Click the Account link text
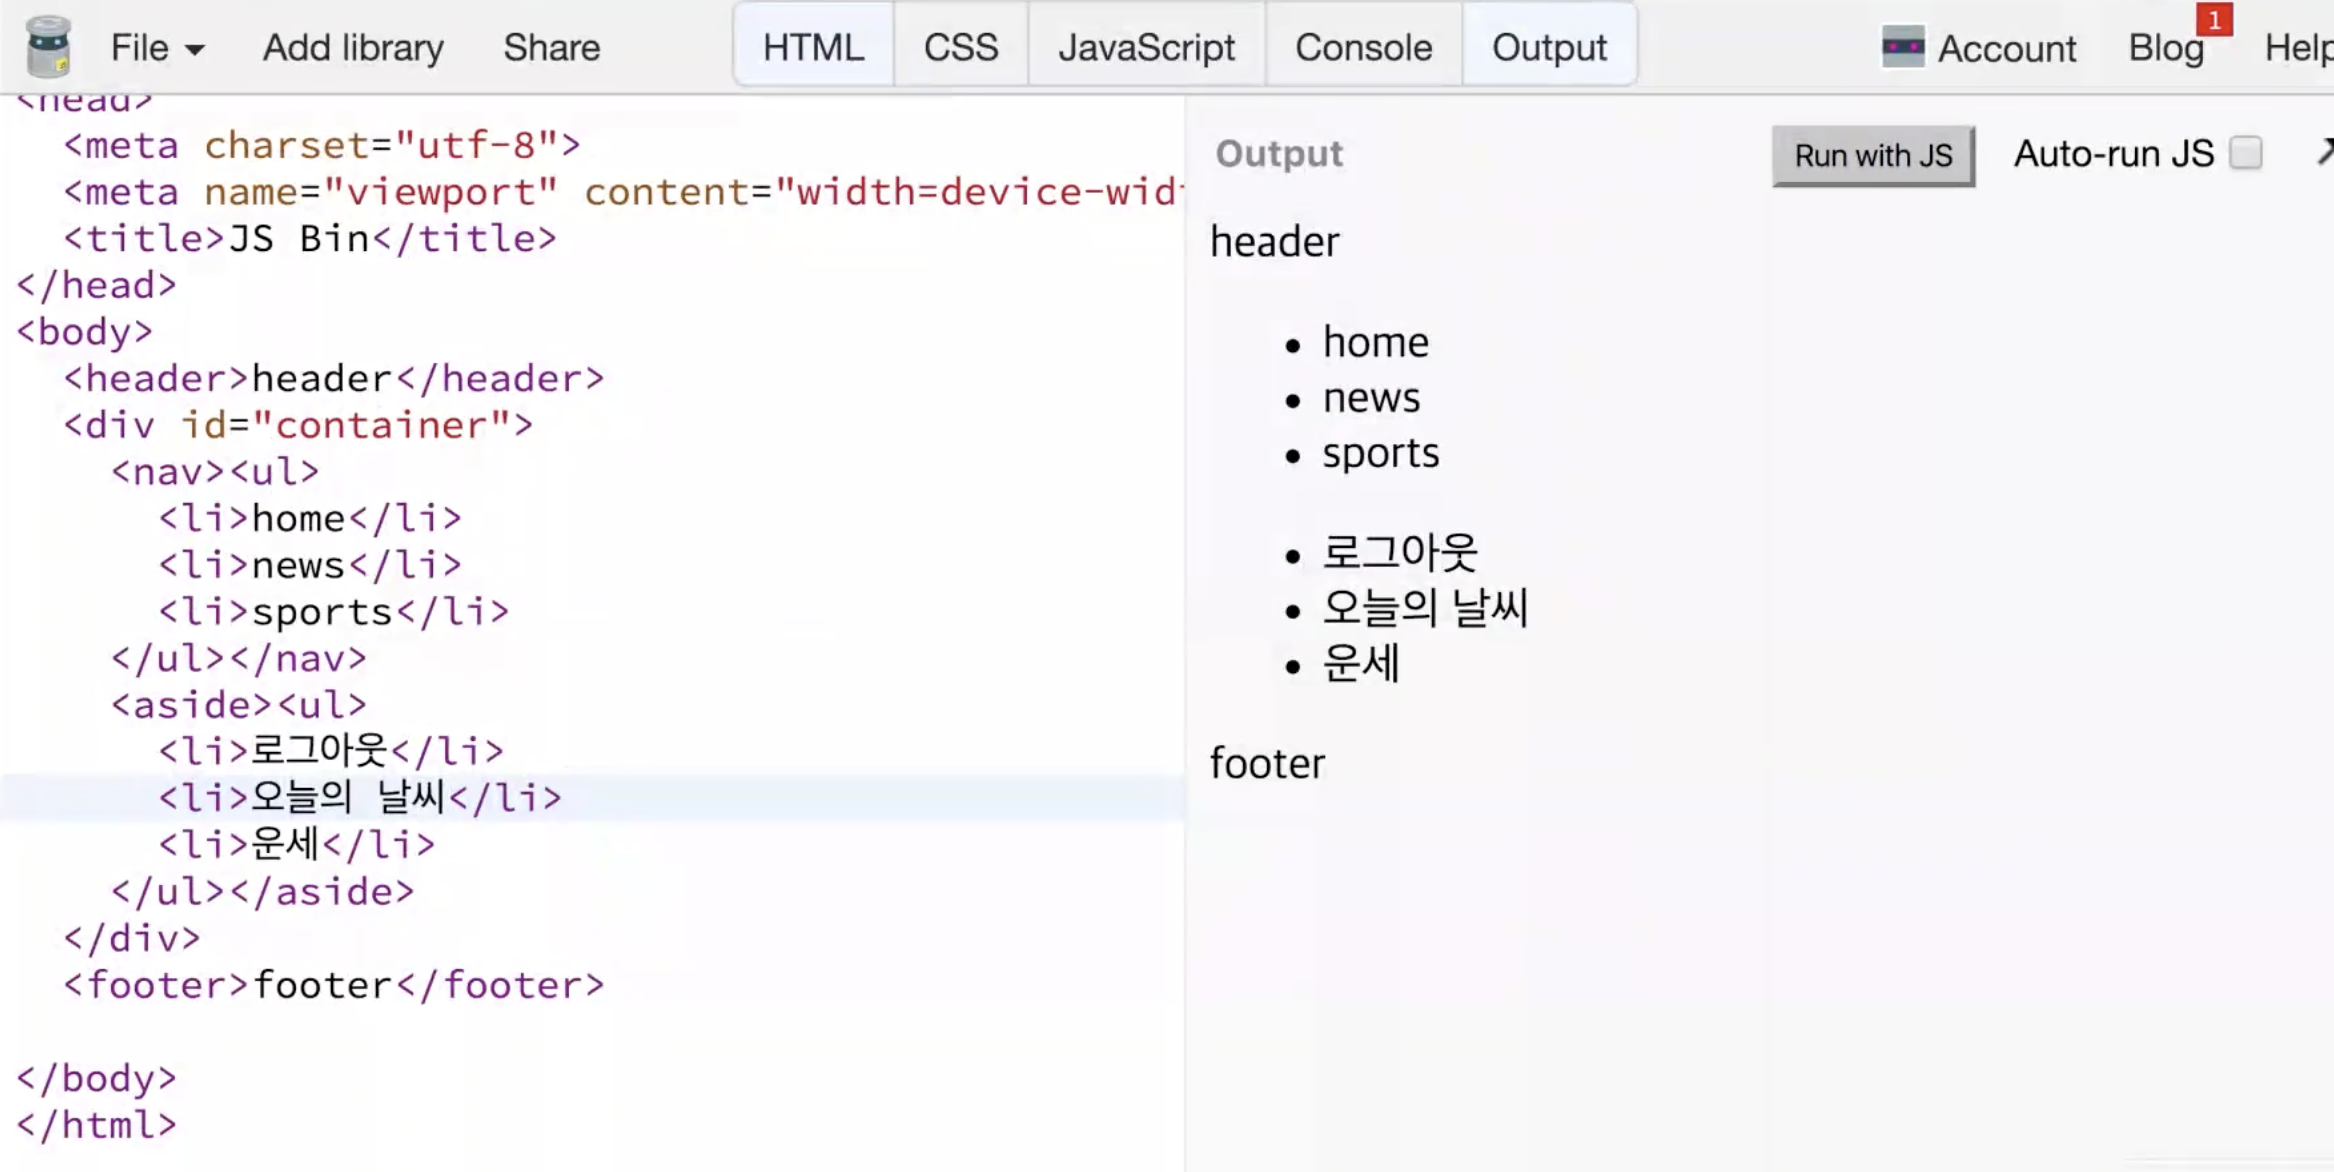 tap(2006, 48)
